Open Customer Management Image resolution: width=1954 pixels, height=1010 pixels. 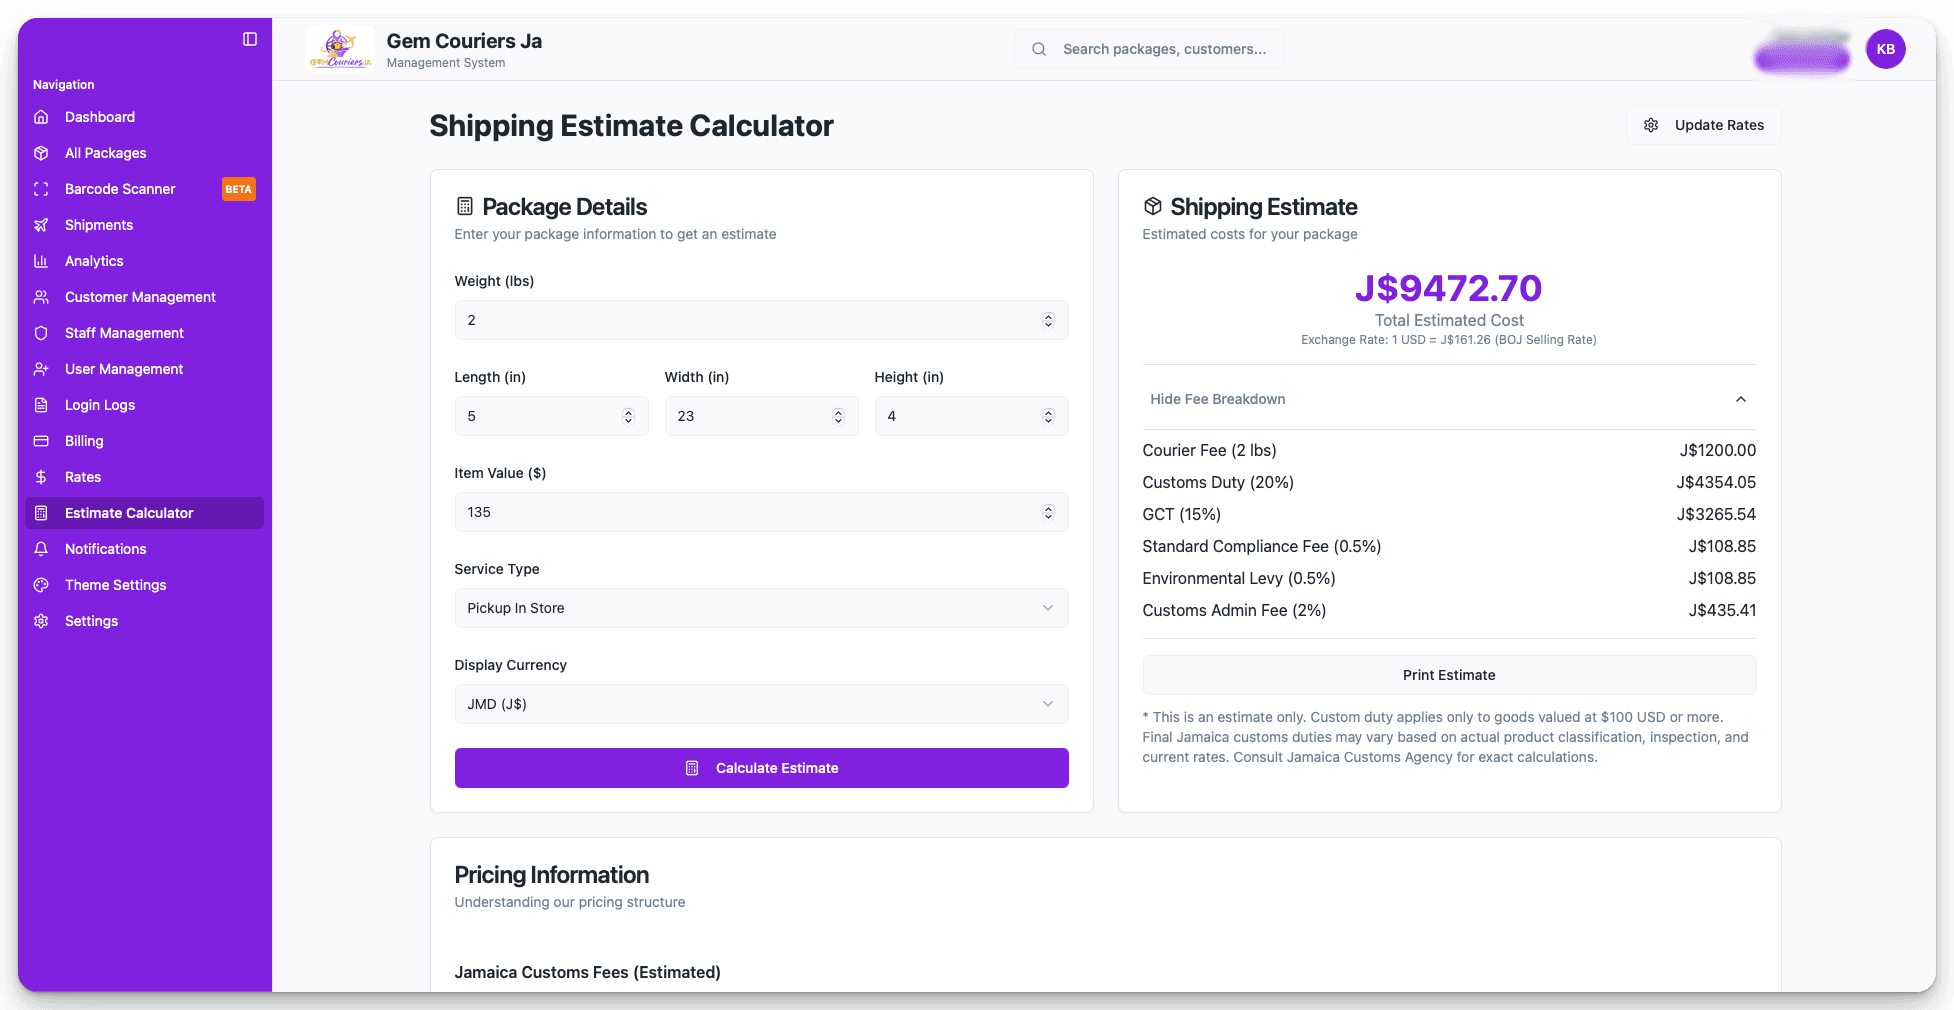pyautogui.click(x=139, y=297)
